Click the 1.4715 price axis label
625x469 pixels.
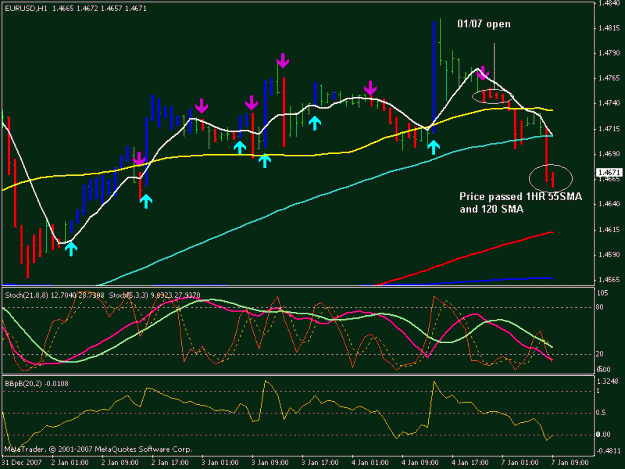click(609, 129)
